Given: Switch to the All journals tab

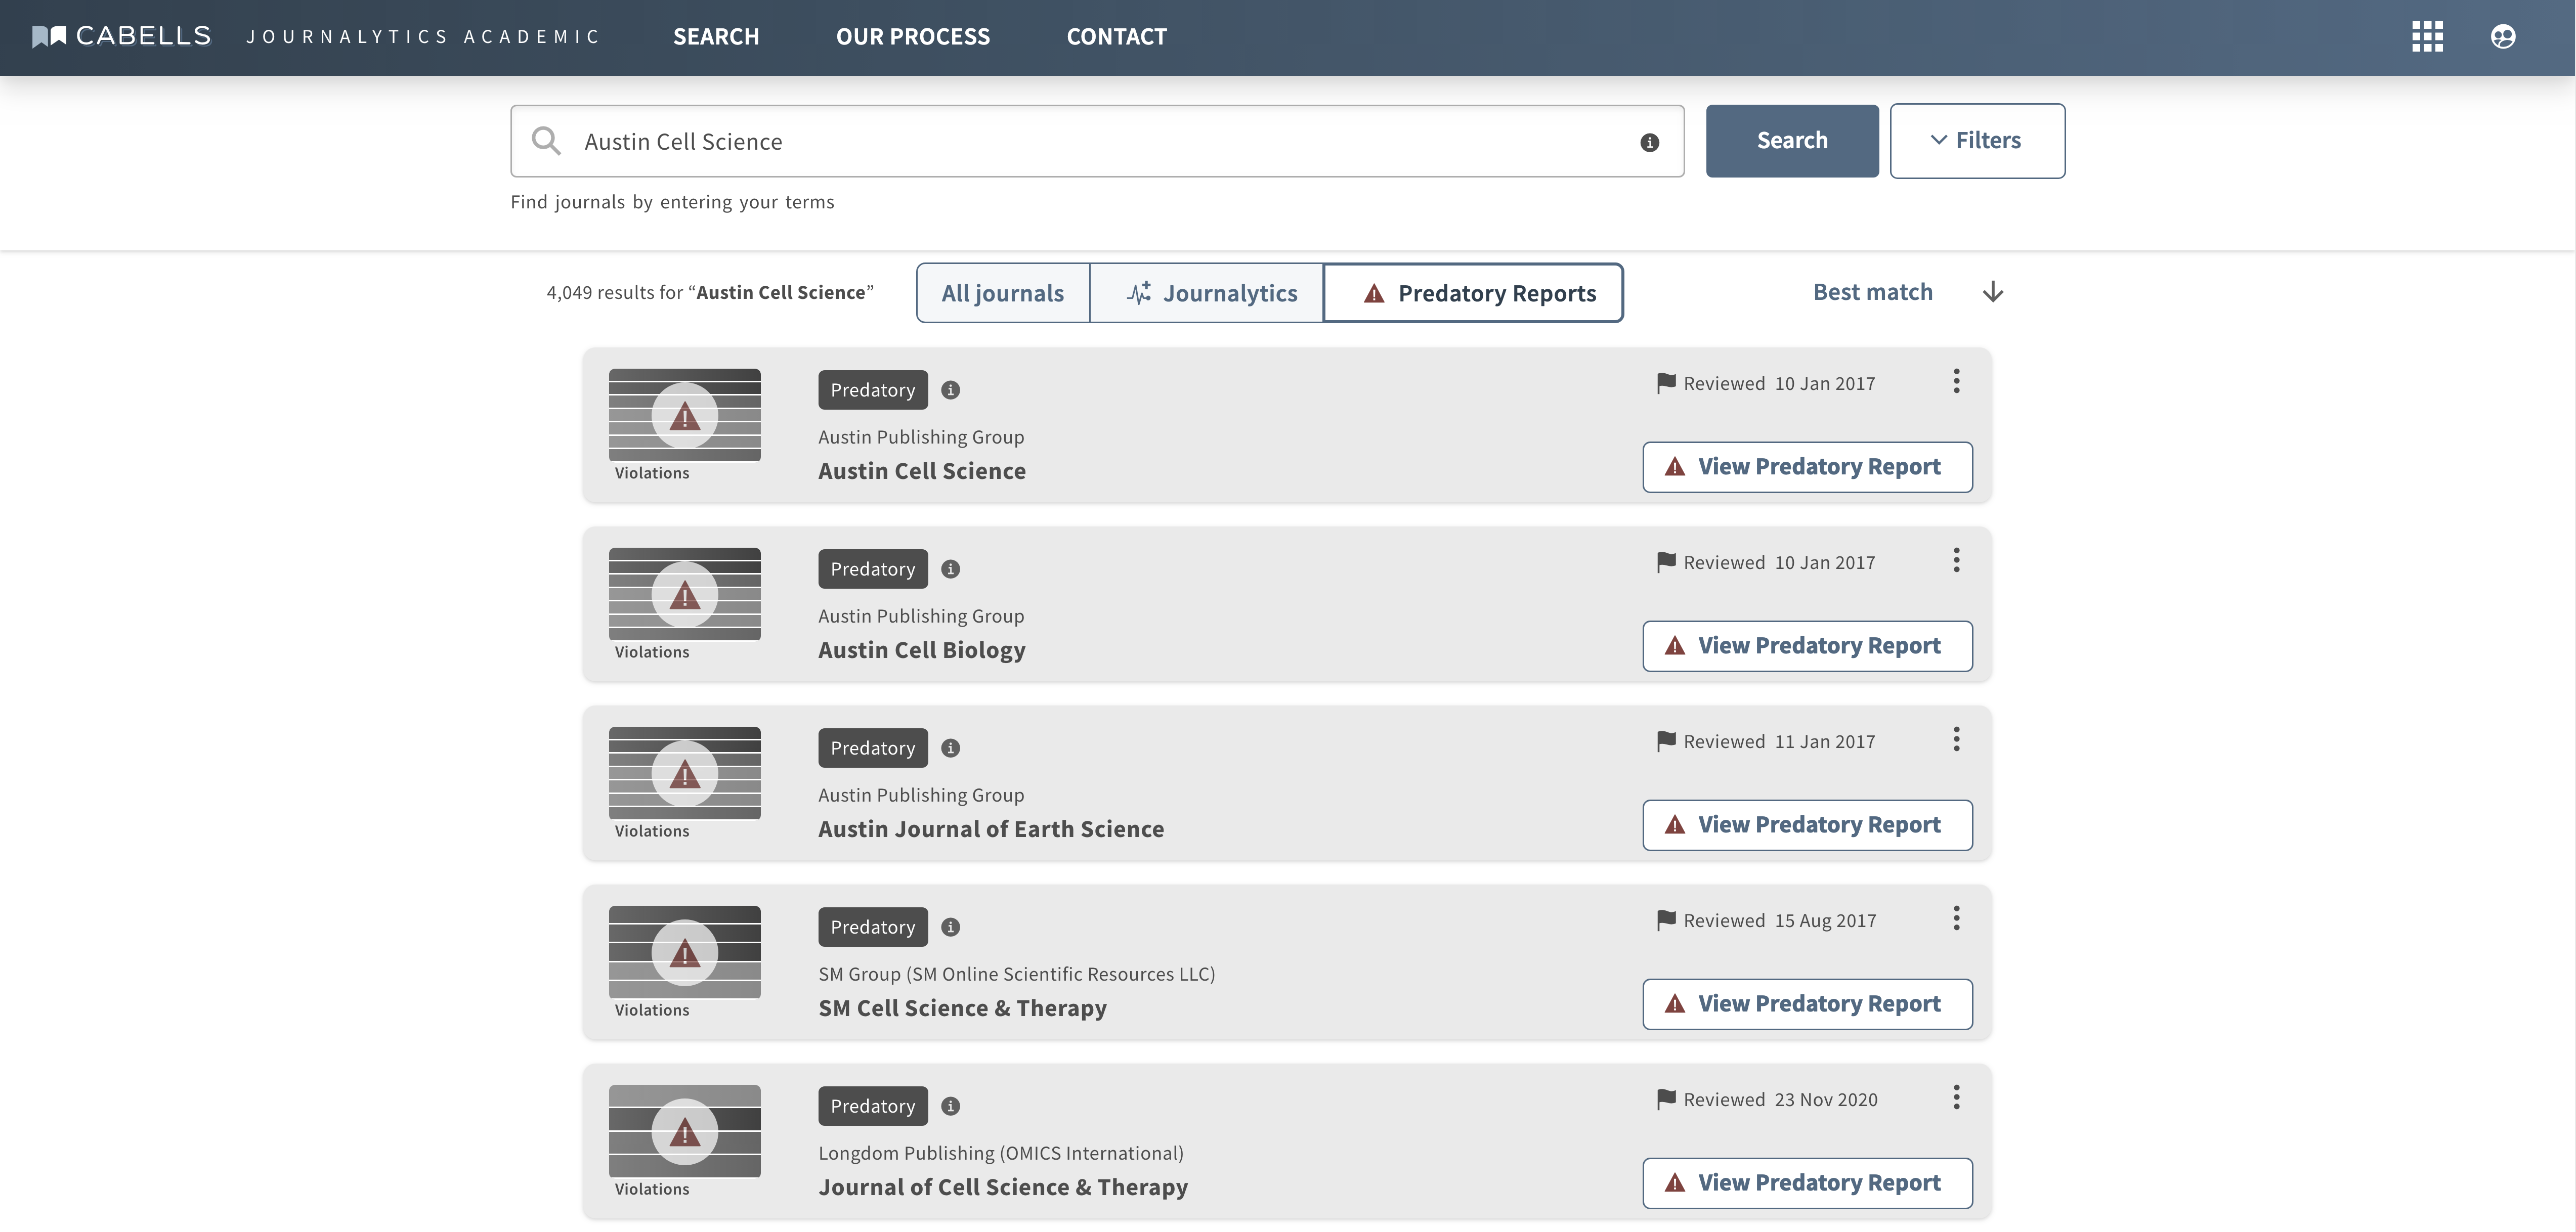Looking at the screenshot, I should click(x=1002, y=293).
